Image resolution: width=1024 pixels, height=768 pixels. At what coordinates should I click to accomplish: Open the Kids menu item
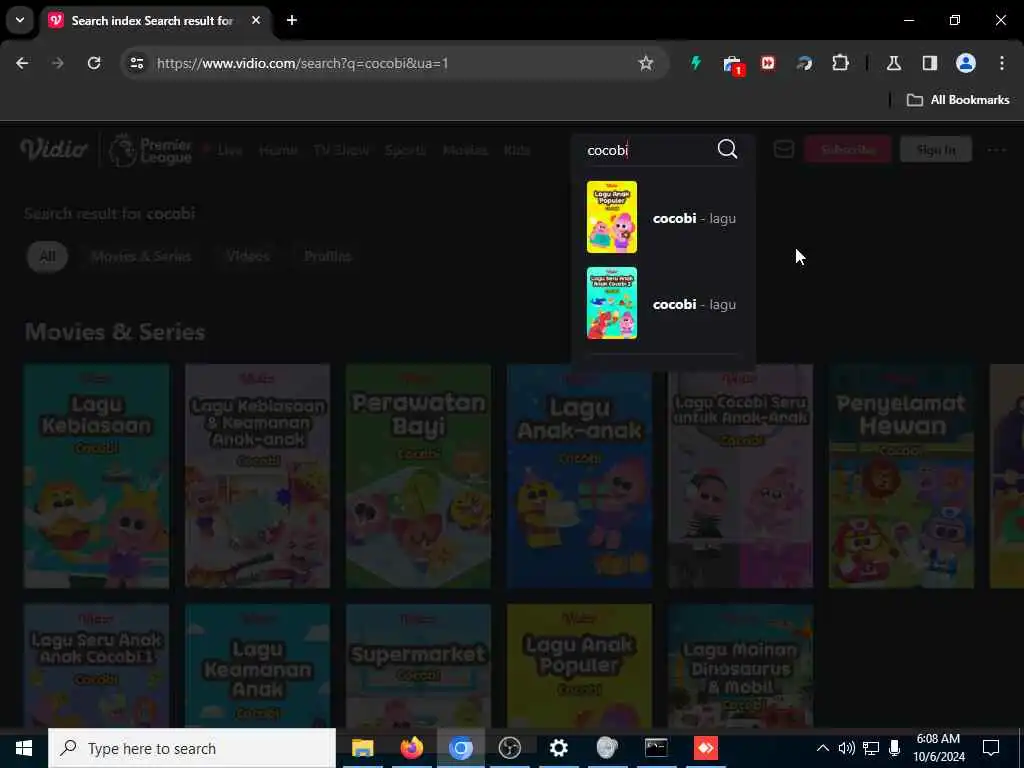tap(517, 150)
